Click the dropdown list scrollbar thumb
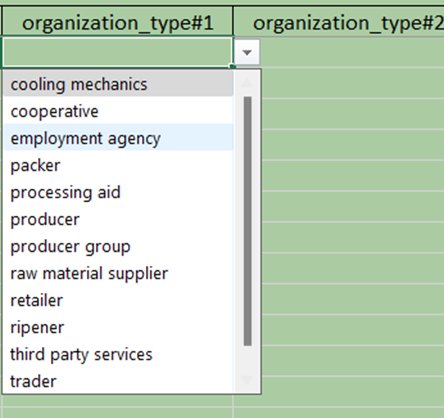Viewport: 444px width, 418px height. click(x=247, y=221)
